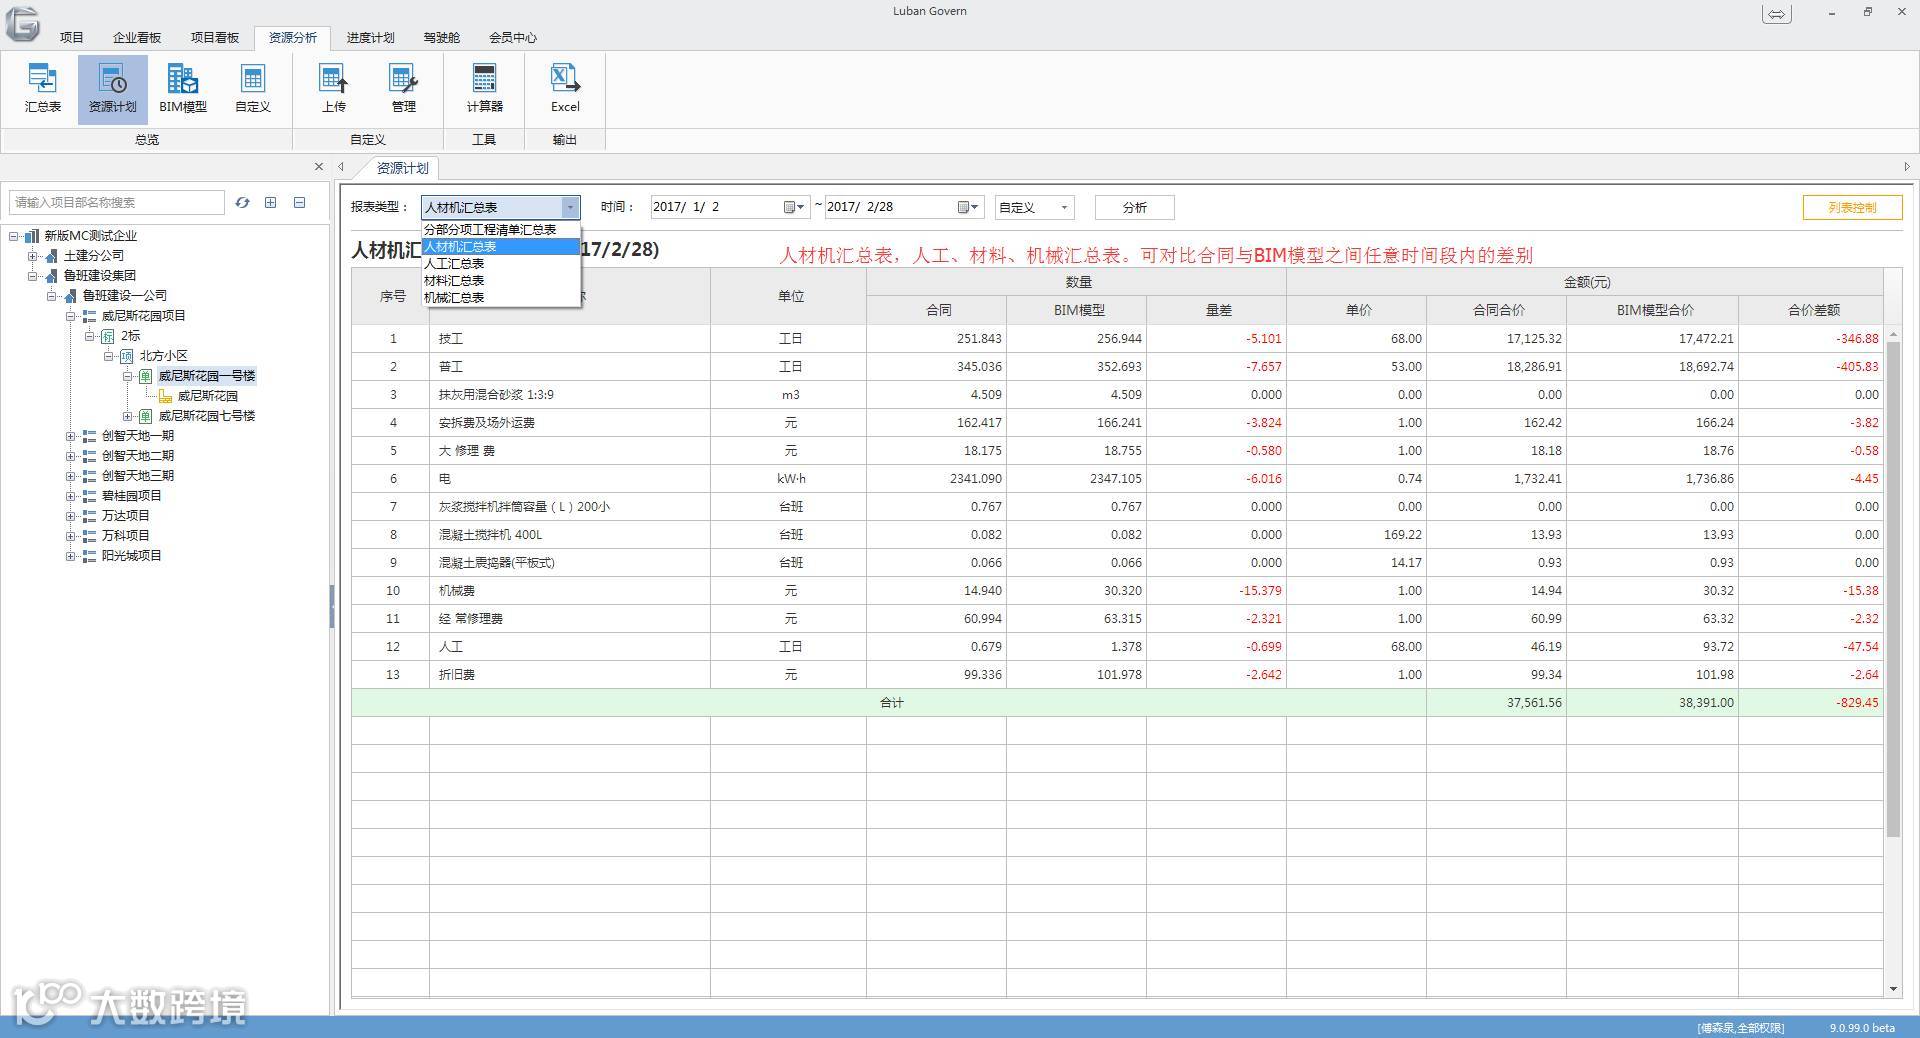Expand the 万达项目 node
The image size is (1920, 1038).
(71, 516)
